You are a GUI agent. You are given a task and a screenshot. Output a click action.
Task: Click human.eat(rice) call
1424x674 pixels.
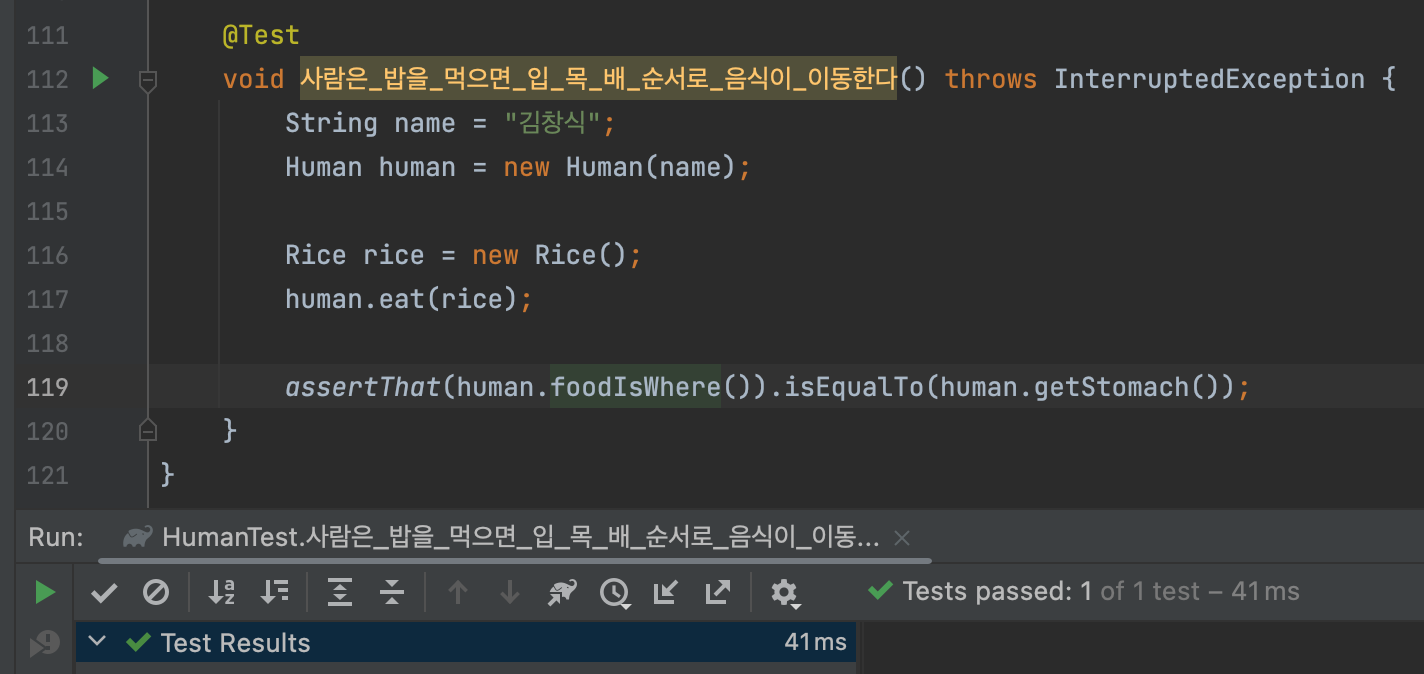pyautogui.click(x=401, y=299)
